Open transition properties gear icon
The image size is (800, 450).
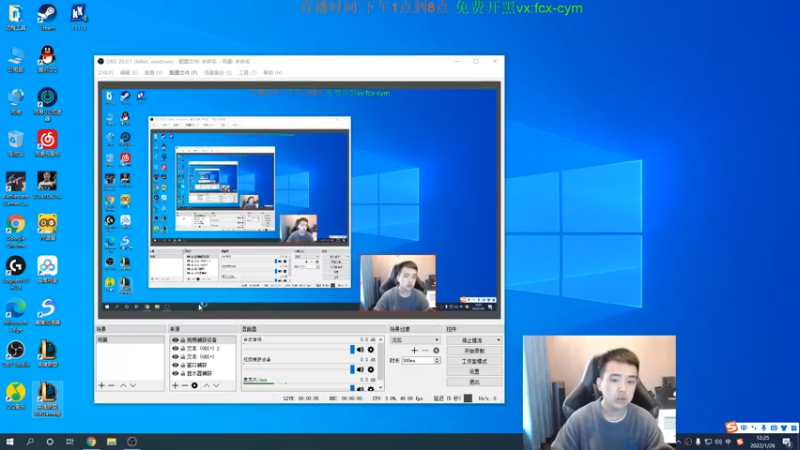coord(436,351)
